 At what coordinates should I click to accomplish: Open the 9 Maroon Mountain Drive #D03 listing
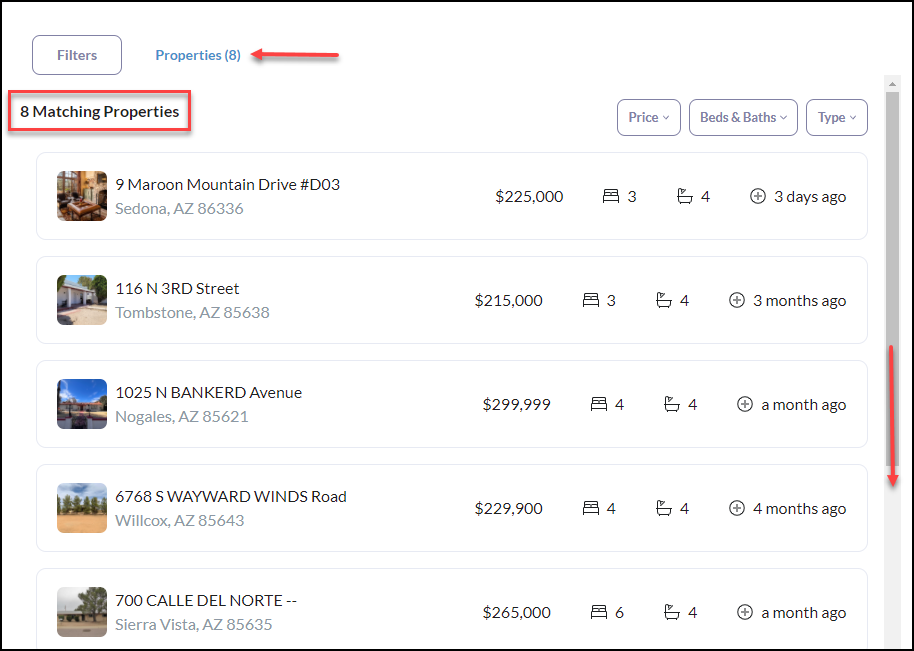click(227, 185)
